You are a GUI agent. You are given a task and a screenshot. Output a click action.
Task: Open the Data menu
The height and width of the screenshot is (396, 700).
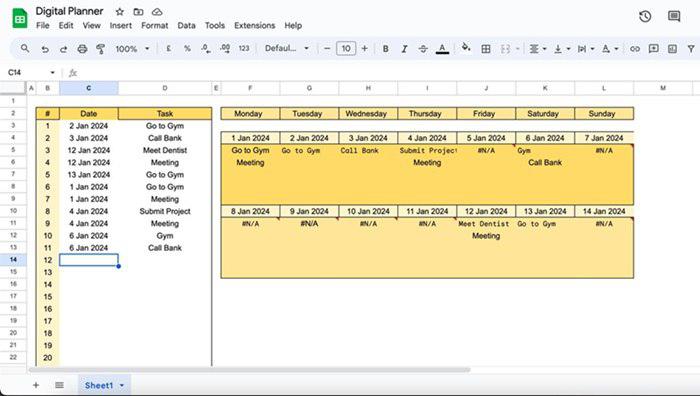(186, 25)
